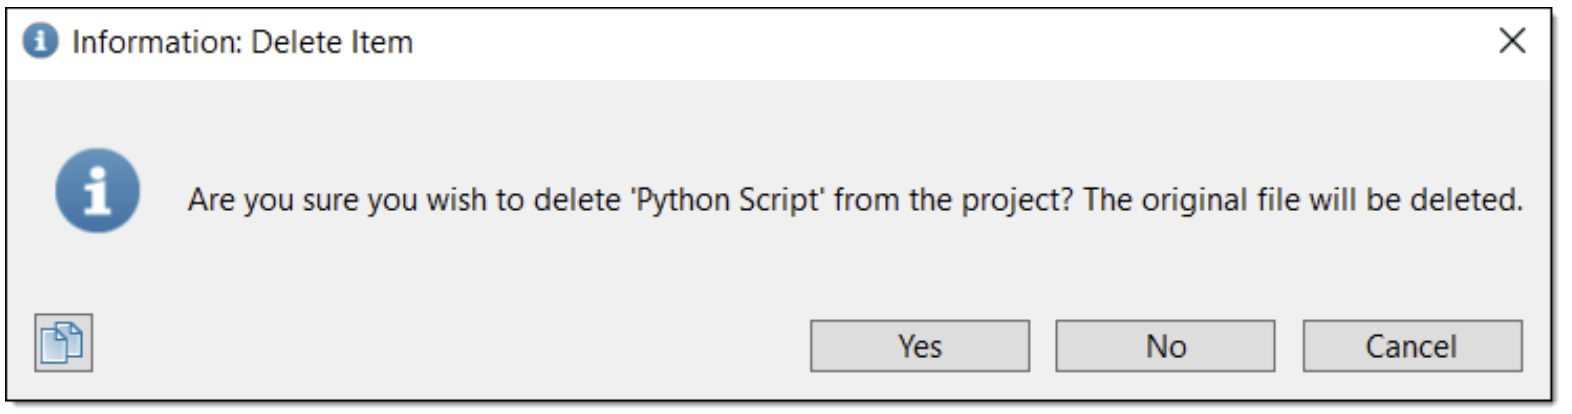Click the 'Delete Item' title text
Screen dimensions: 1572x414
[x=332, y=42]
